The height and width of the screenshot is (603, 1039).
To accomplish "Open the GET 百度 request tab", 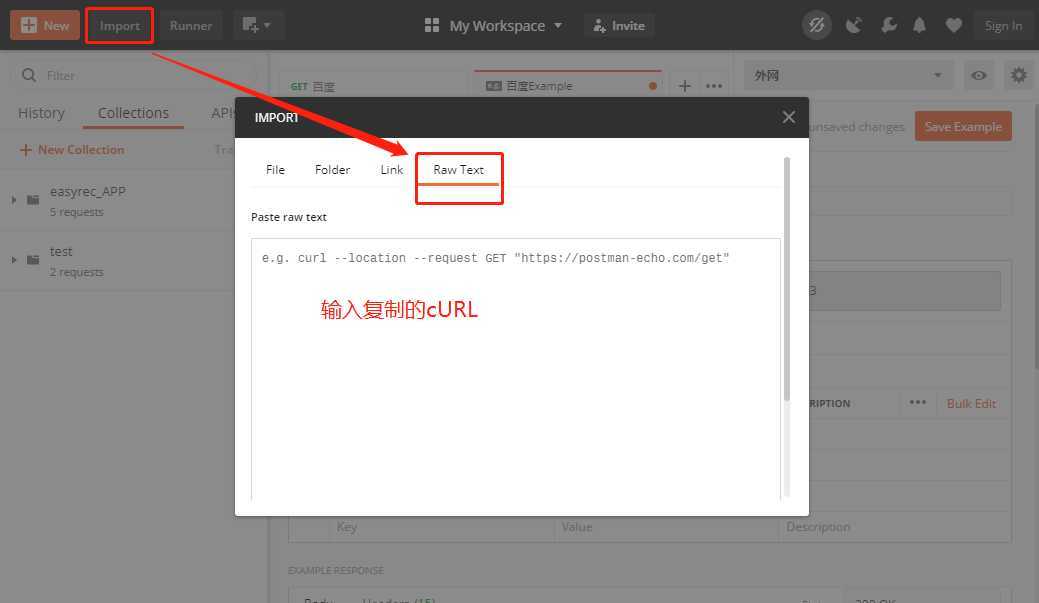I will (x=374, y=86).
